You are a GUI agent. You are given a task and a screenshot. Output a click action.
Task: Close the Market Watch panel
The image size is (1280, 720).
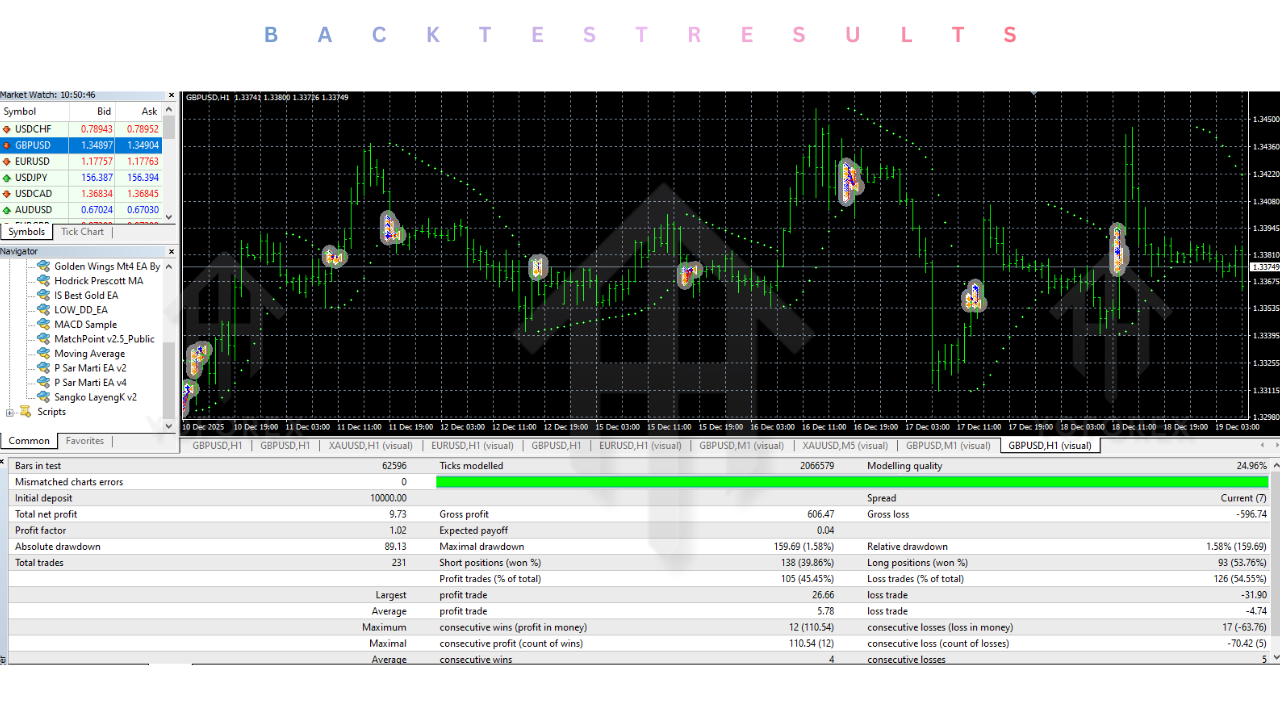[171, 95]
